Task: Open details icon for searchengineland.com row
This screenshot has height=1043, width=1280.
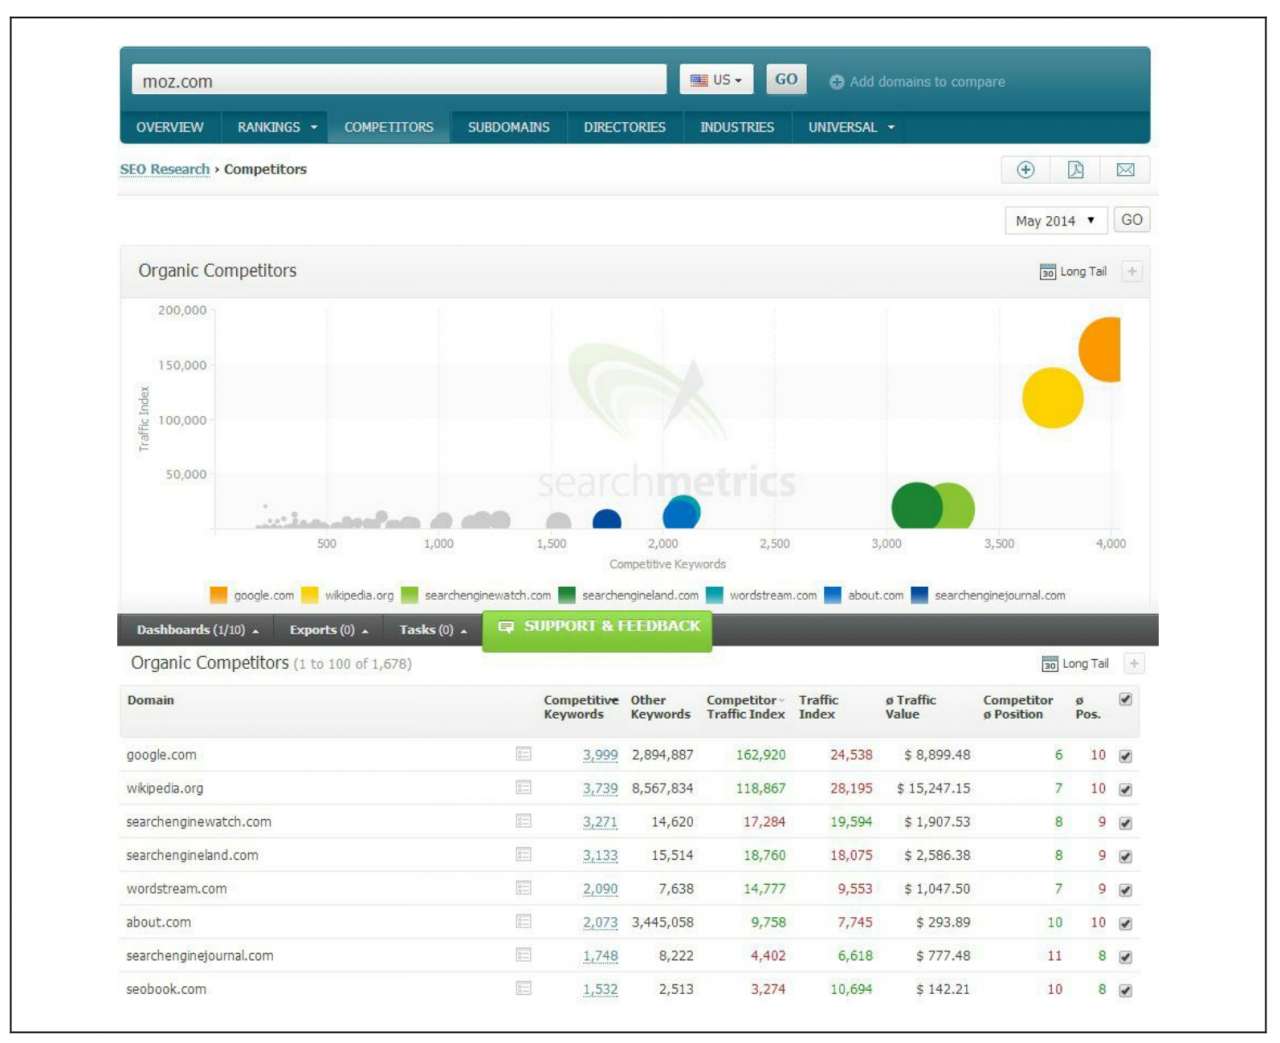Action: click(x=523, y=855)
